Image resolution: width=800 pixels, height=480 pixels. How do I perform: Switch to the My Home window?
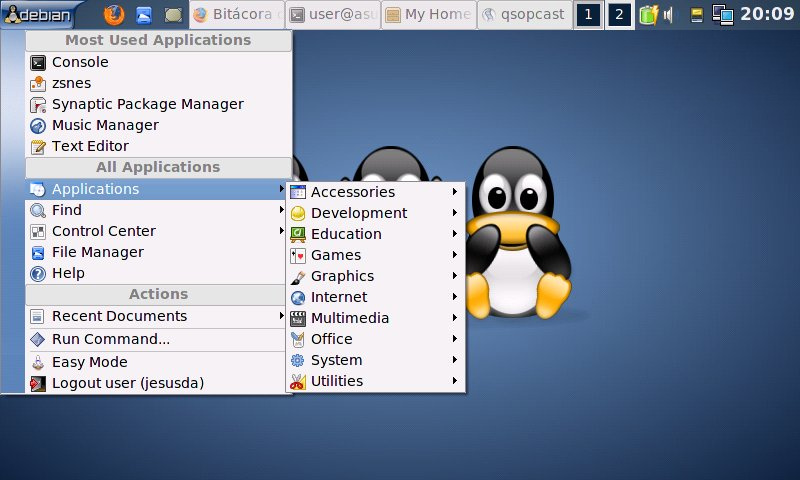(x=429, y=15)
